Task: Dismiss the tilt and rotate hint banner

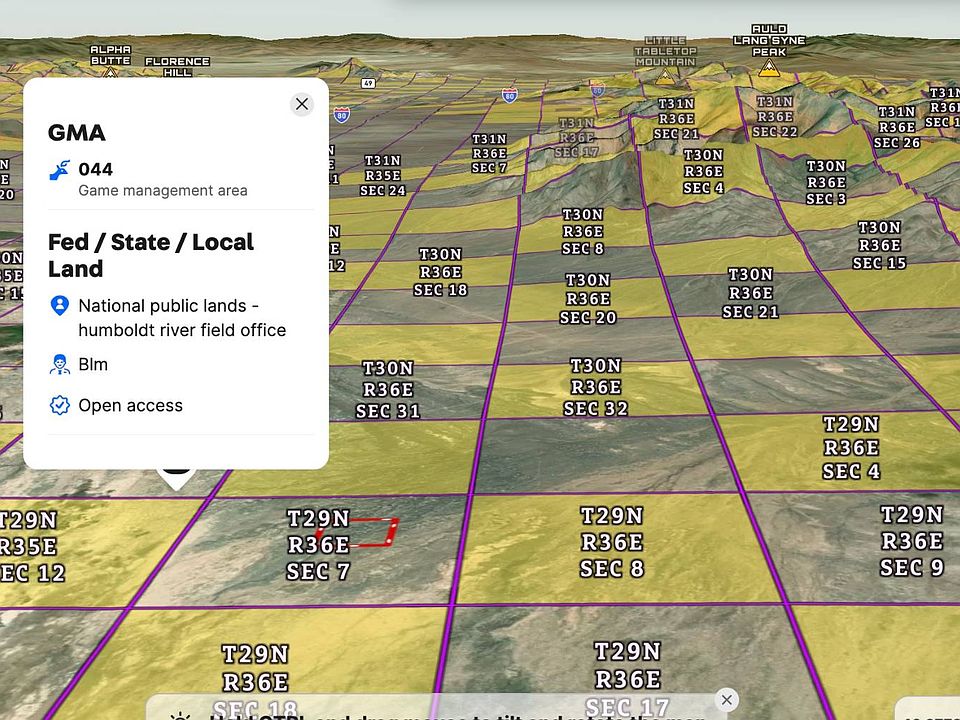Action: [727, 700]
